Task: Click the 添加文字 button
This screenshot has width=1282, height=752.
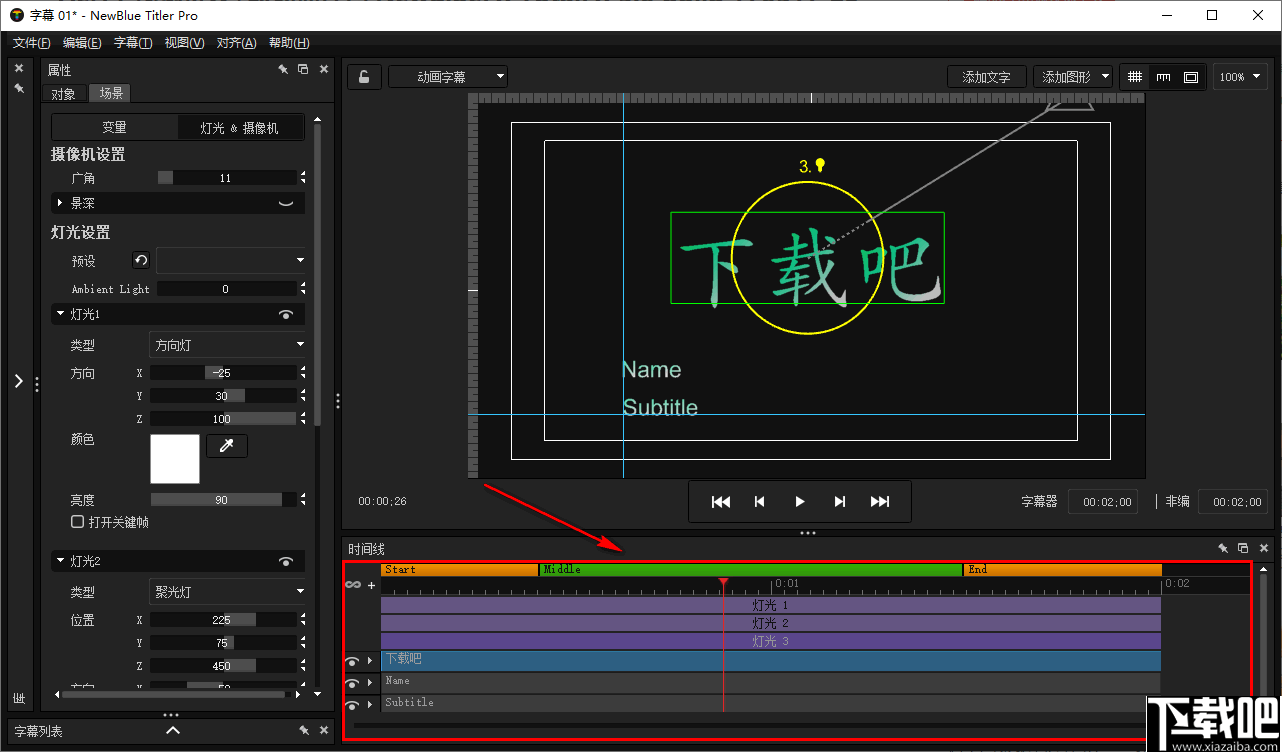Action: (x=986, y=76)
